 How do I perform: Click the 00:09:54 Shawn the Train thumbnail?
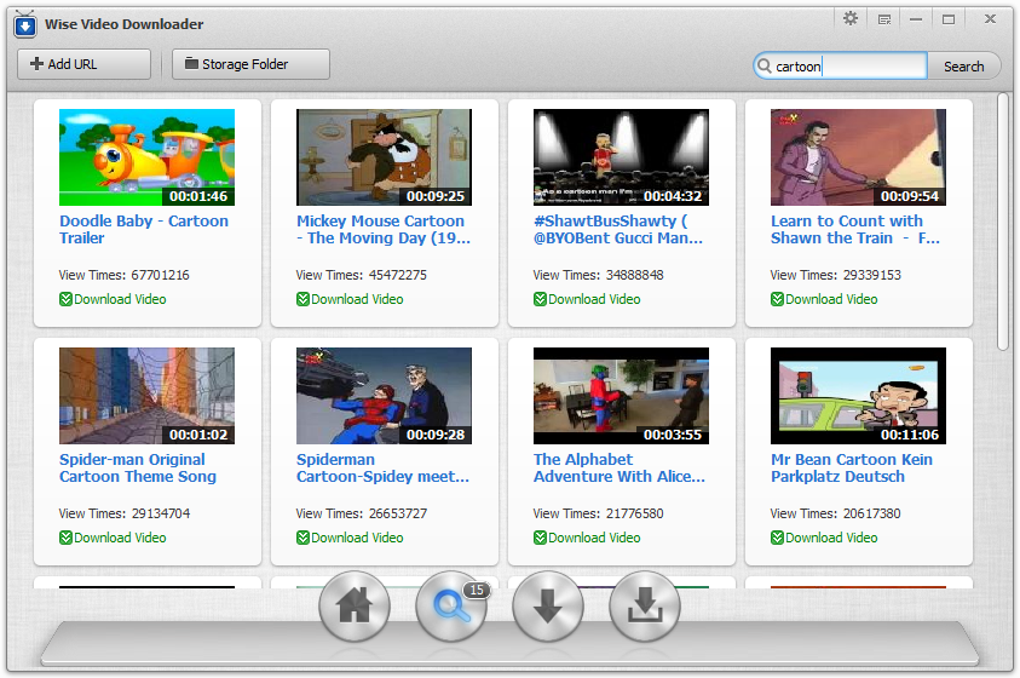coord(858,157)
